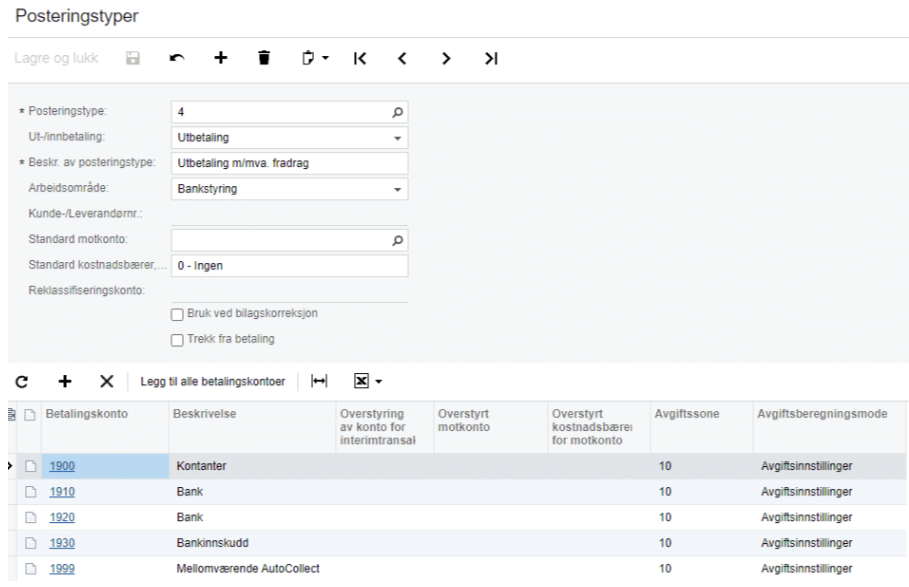Go to first record

click(x=360, y=58)
